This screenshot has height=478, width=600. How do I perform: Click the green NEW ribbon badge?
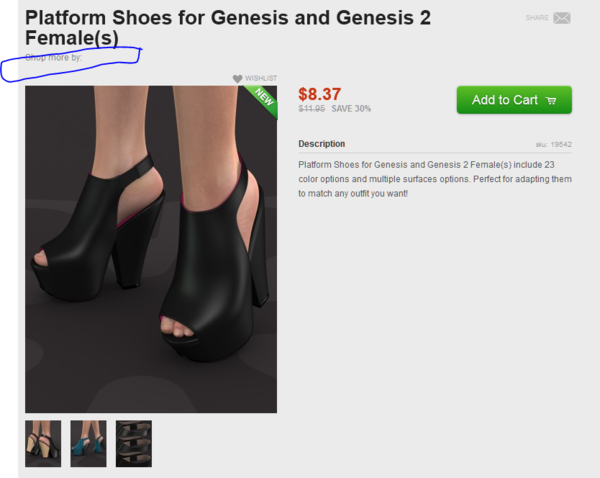click(264, 98)
